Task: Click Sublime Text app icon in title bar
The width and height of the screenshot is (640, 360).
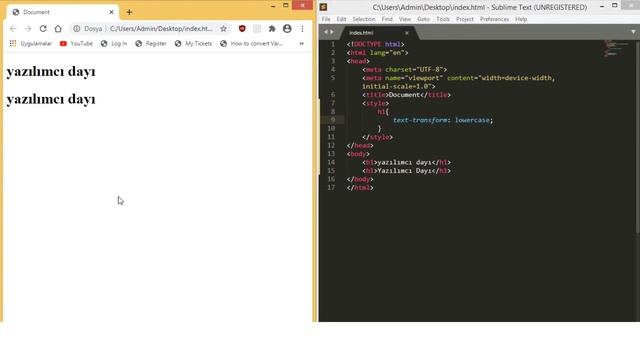Action: pos(323,7)
